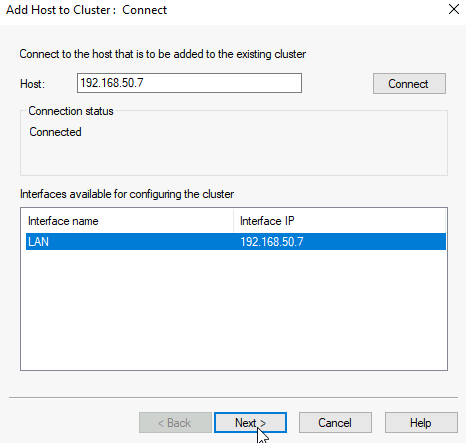This screenshot has height=443, width=466.
Task: Click the Add Host to Cluster title text
Action: tap(86, 10)
